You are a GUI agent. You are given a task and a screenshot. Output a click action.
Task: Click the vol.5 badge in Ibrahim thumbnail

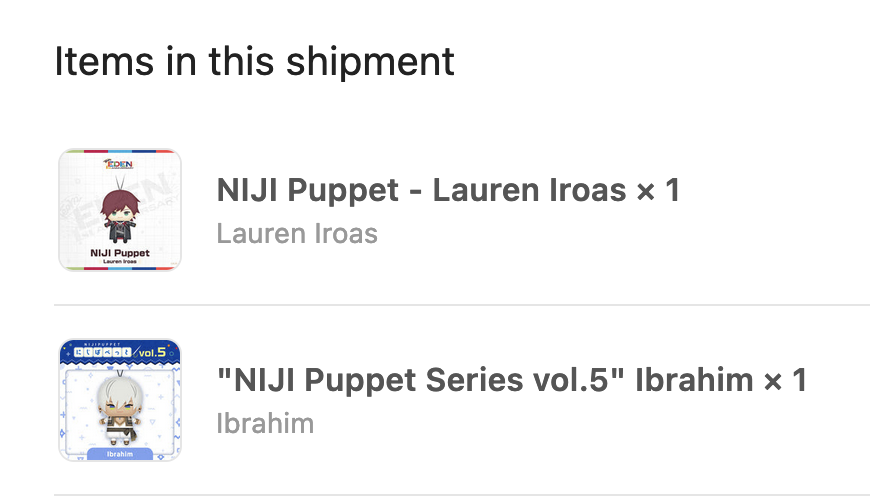(152, 352)
